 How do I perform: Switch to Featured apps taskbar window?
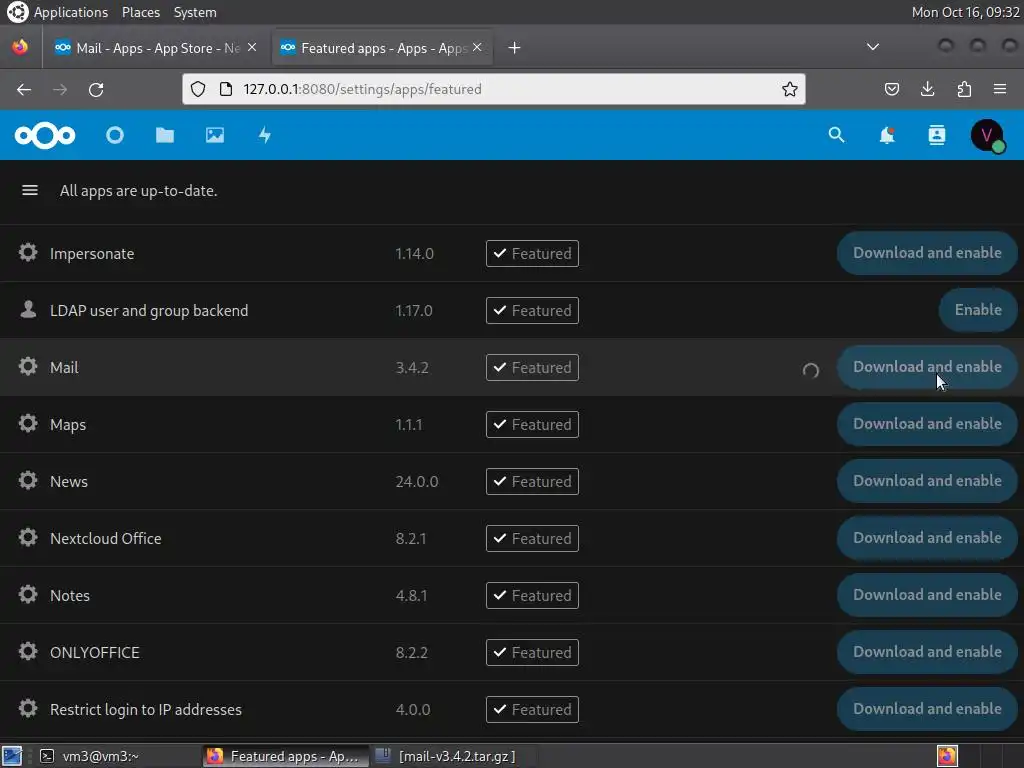pos(284,756)
